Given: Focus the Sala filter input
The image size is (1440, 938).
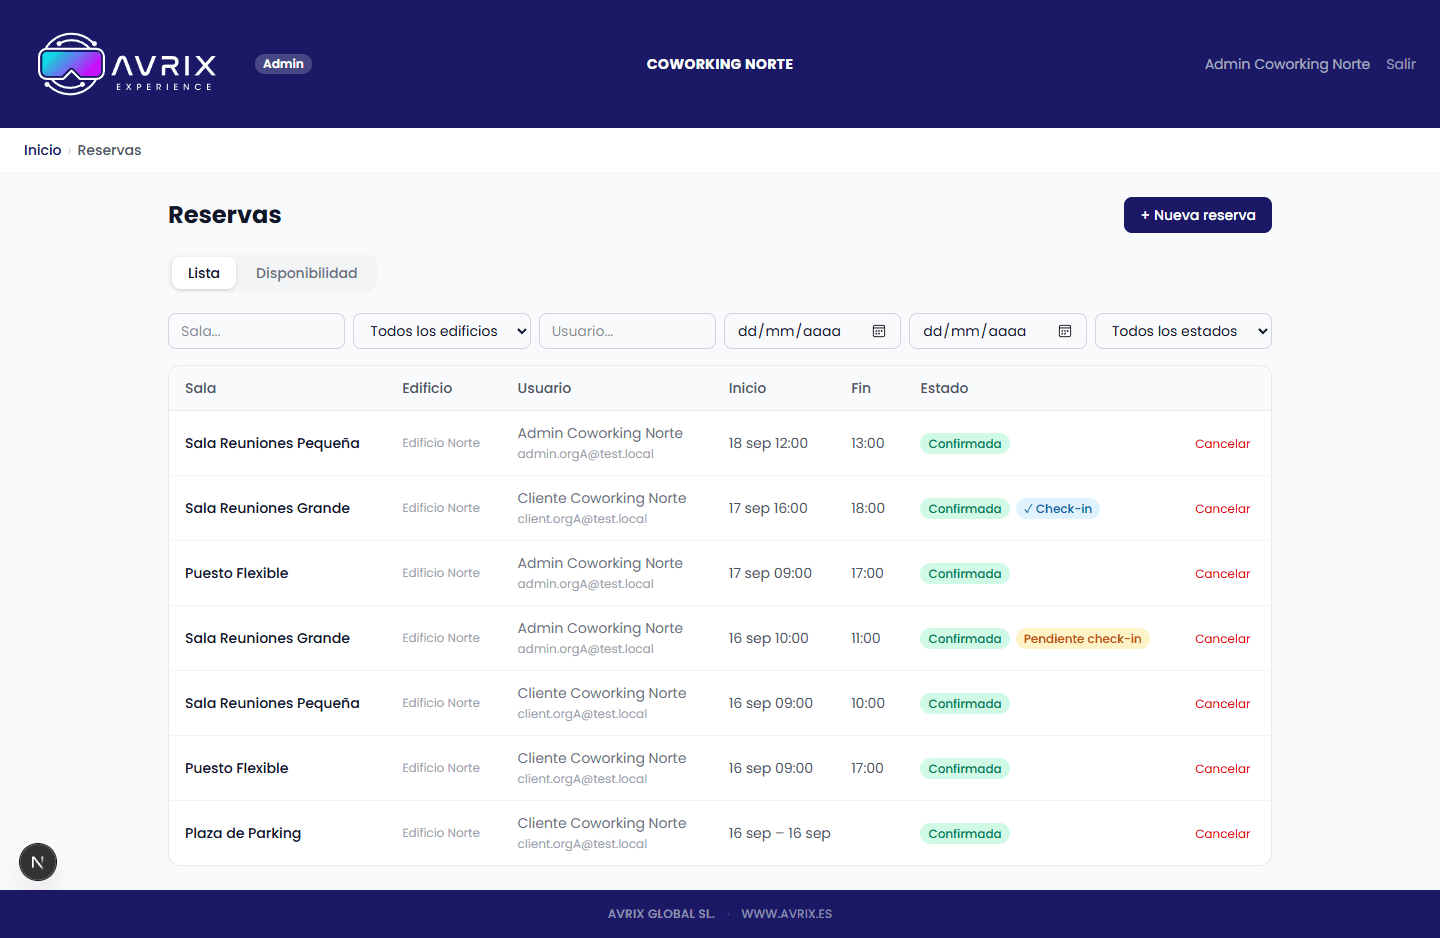Looking at the screenshot, I should point(256,331).
